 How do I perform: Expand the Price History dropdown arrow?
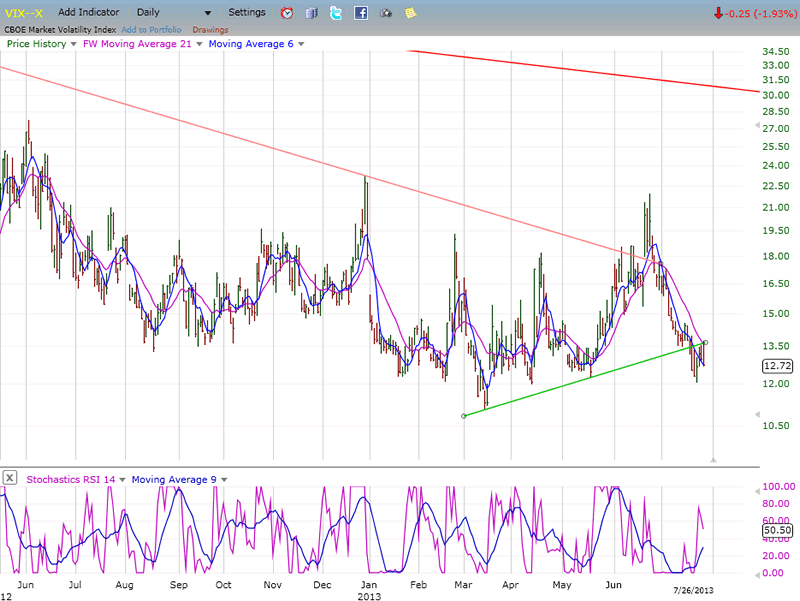74,44
